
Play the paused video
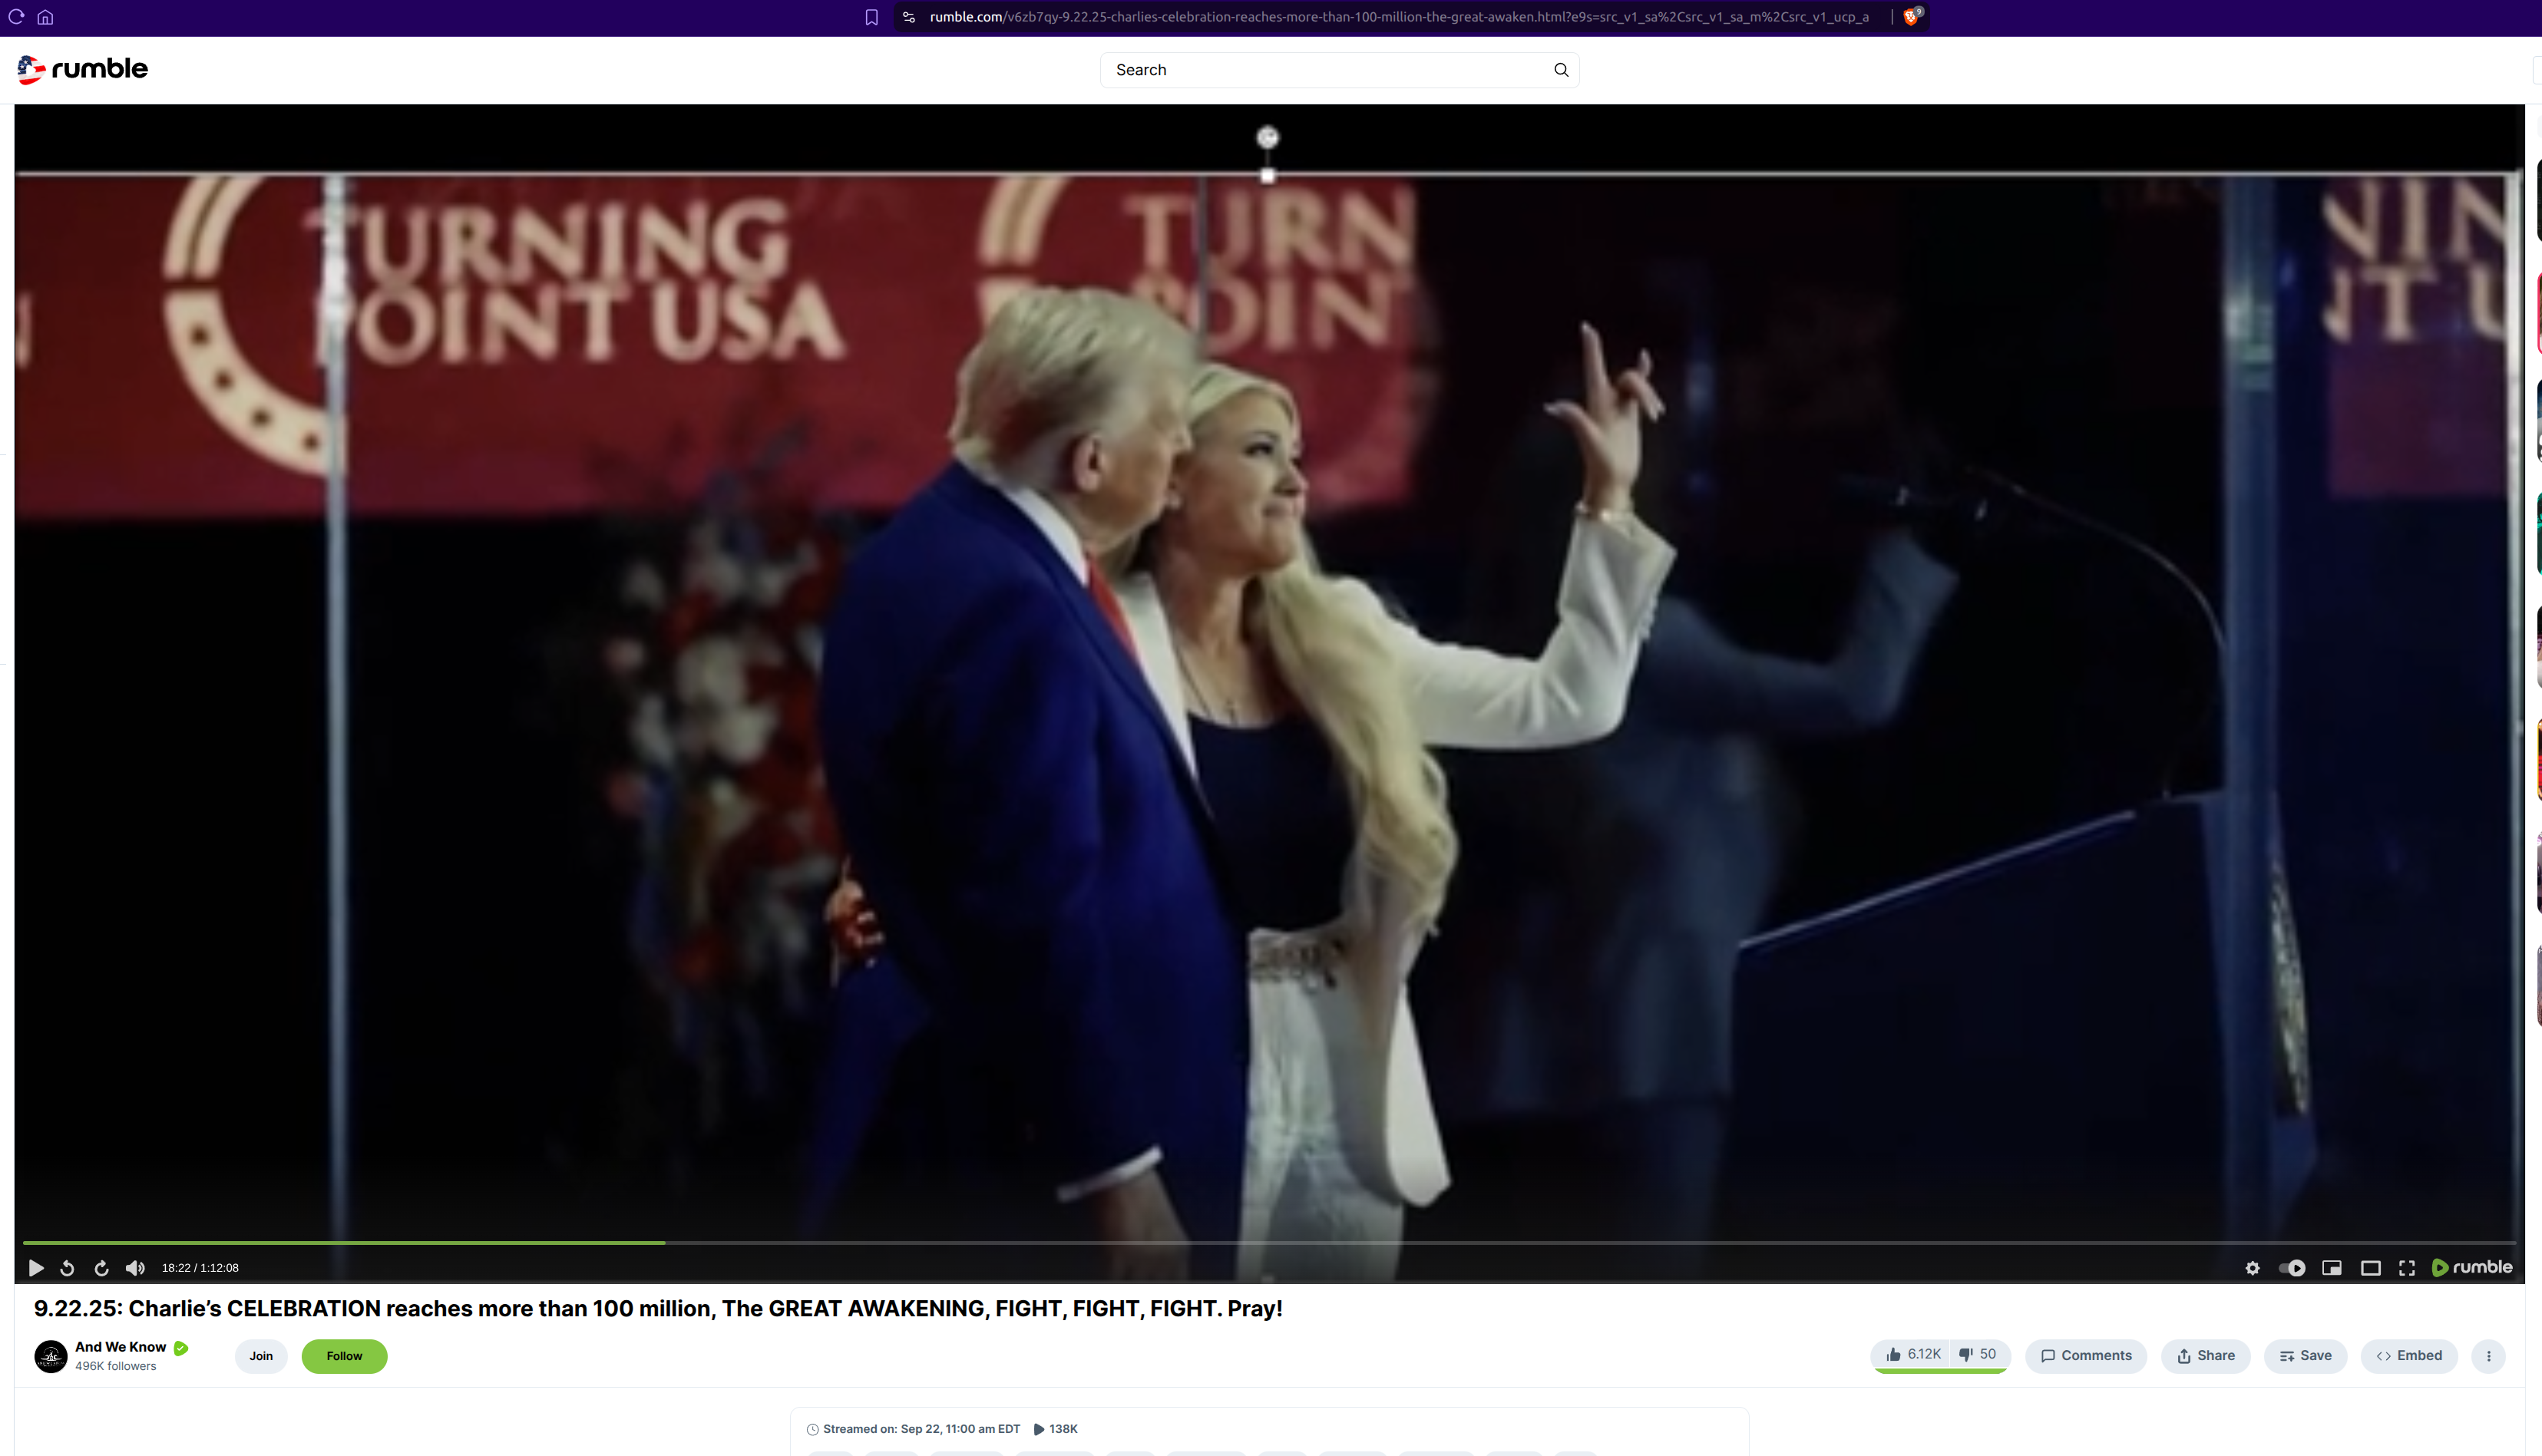[x=36, y=1268]
